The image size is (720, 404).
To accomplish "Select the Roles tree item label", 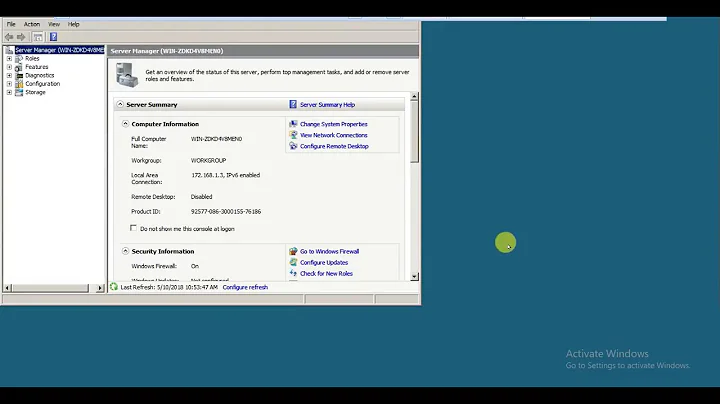I will tap(32, 59).
